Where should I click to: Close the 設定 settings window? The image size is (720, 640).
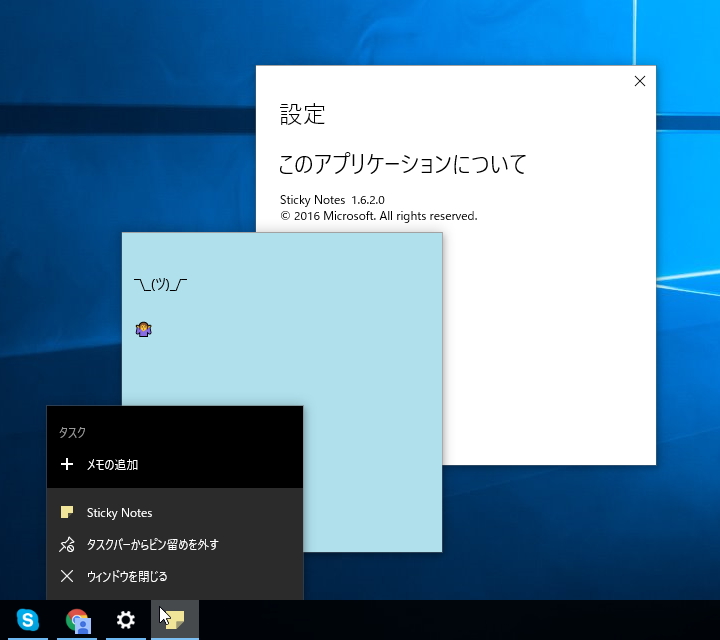click(x=640, y=81)
